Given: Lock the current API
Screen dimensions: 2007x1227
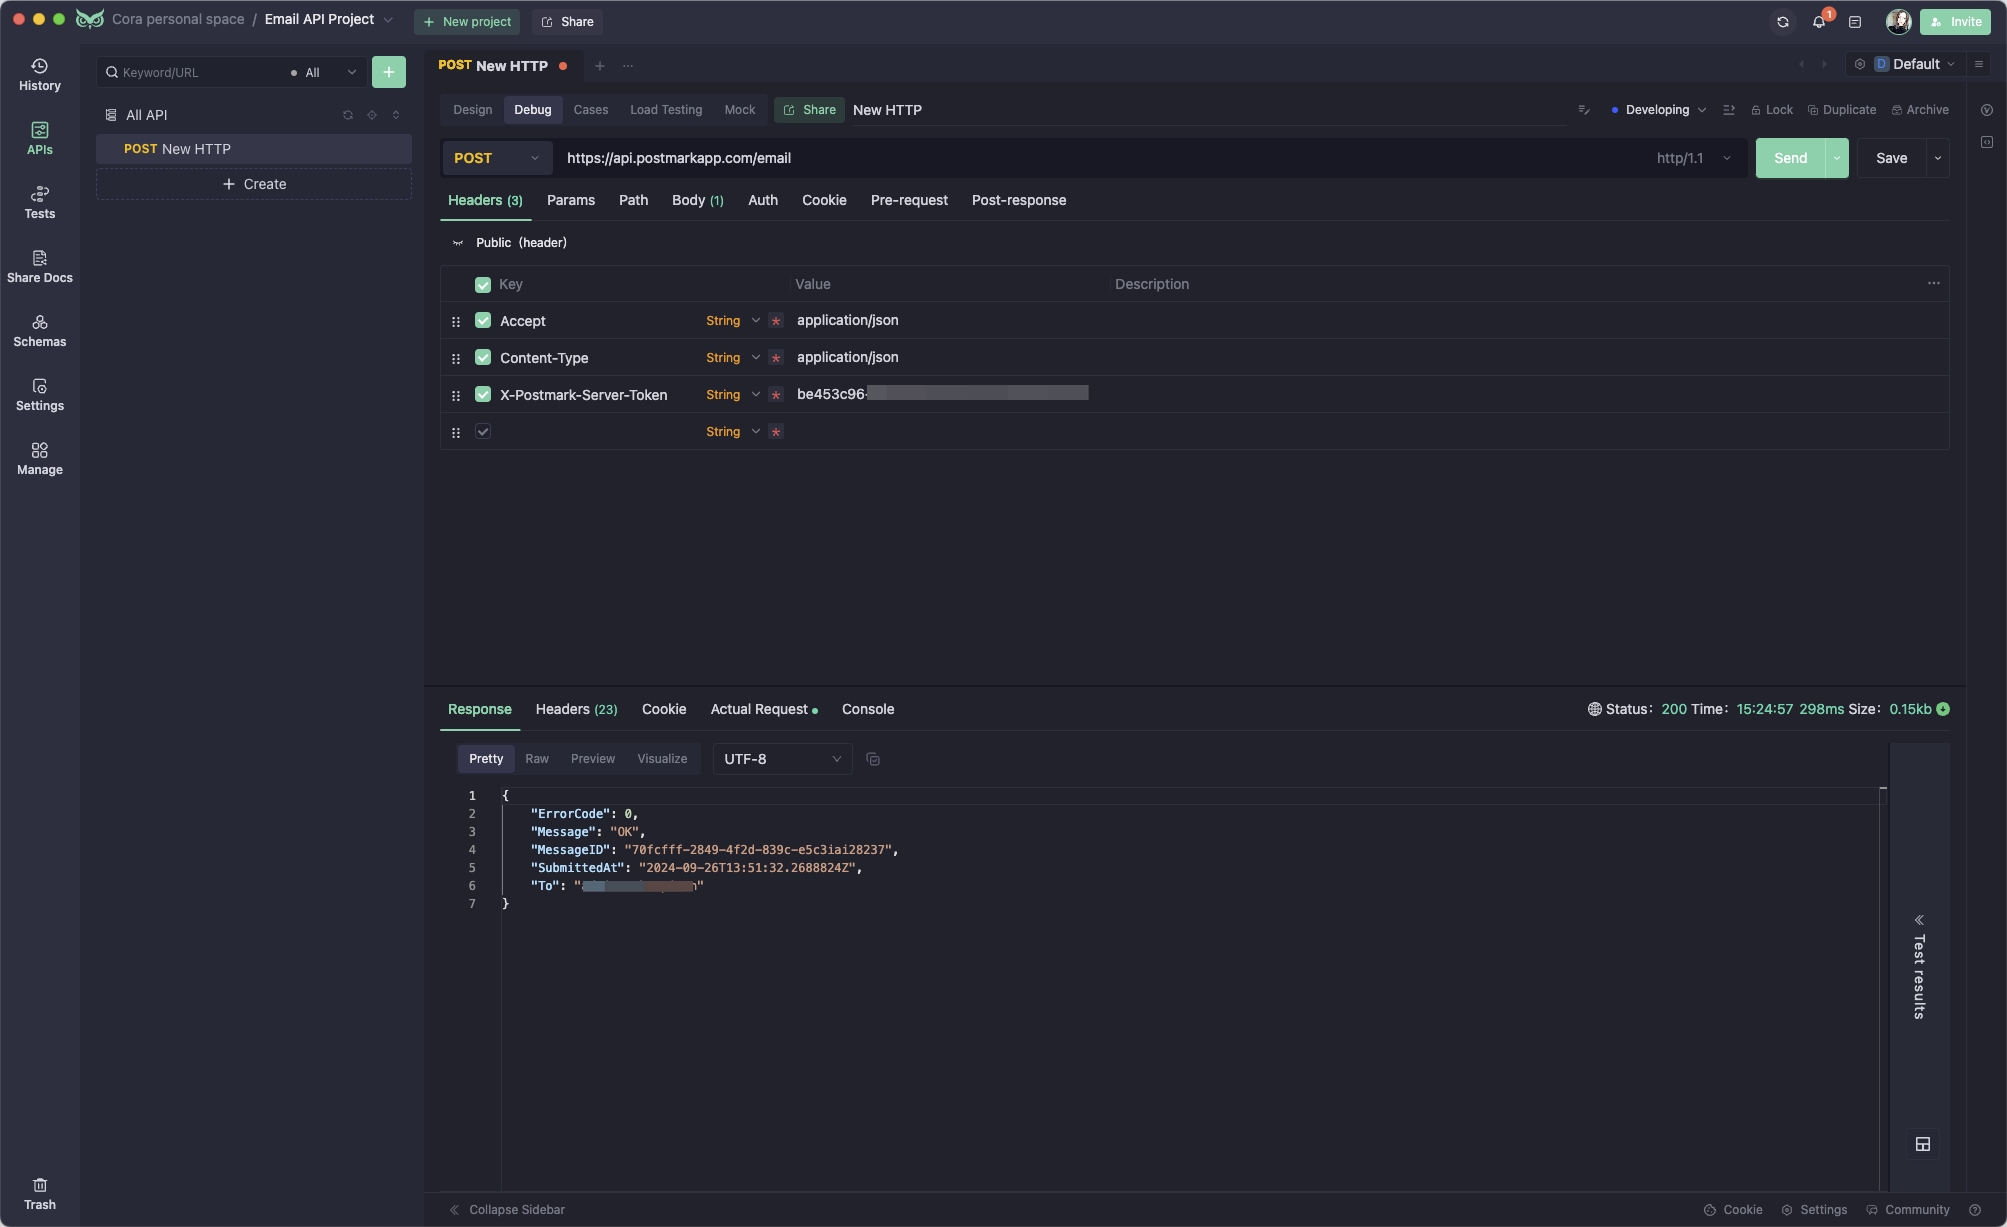Looking at the screenshot, I should point(1771,110).
